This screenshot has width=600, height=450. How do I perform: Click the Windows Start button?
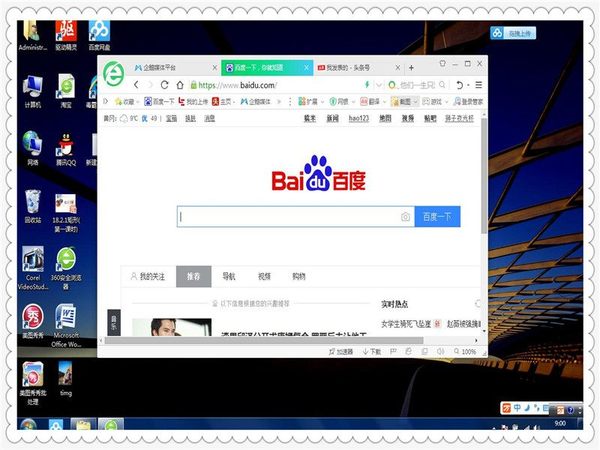(29, 424)
